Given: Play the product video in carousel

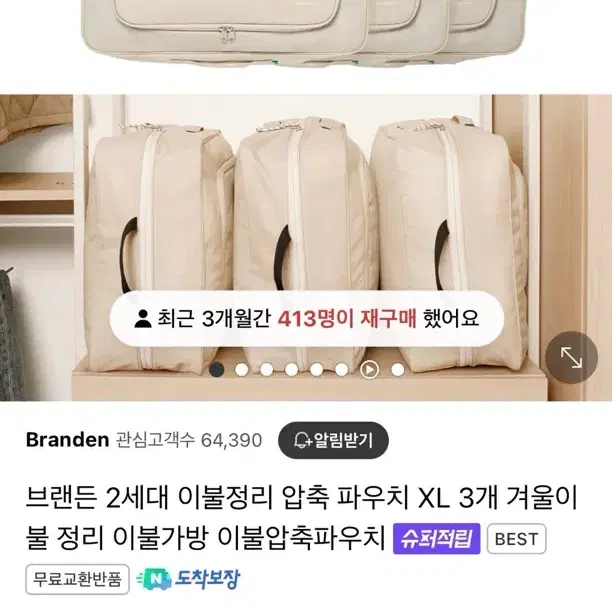Looking at the screenshot, I should click(x=369, y=369).
